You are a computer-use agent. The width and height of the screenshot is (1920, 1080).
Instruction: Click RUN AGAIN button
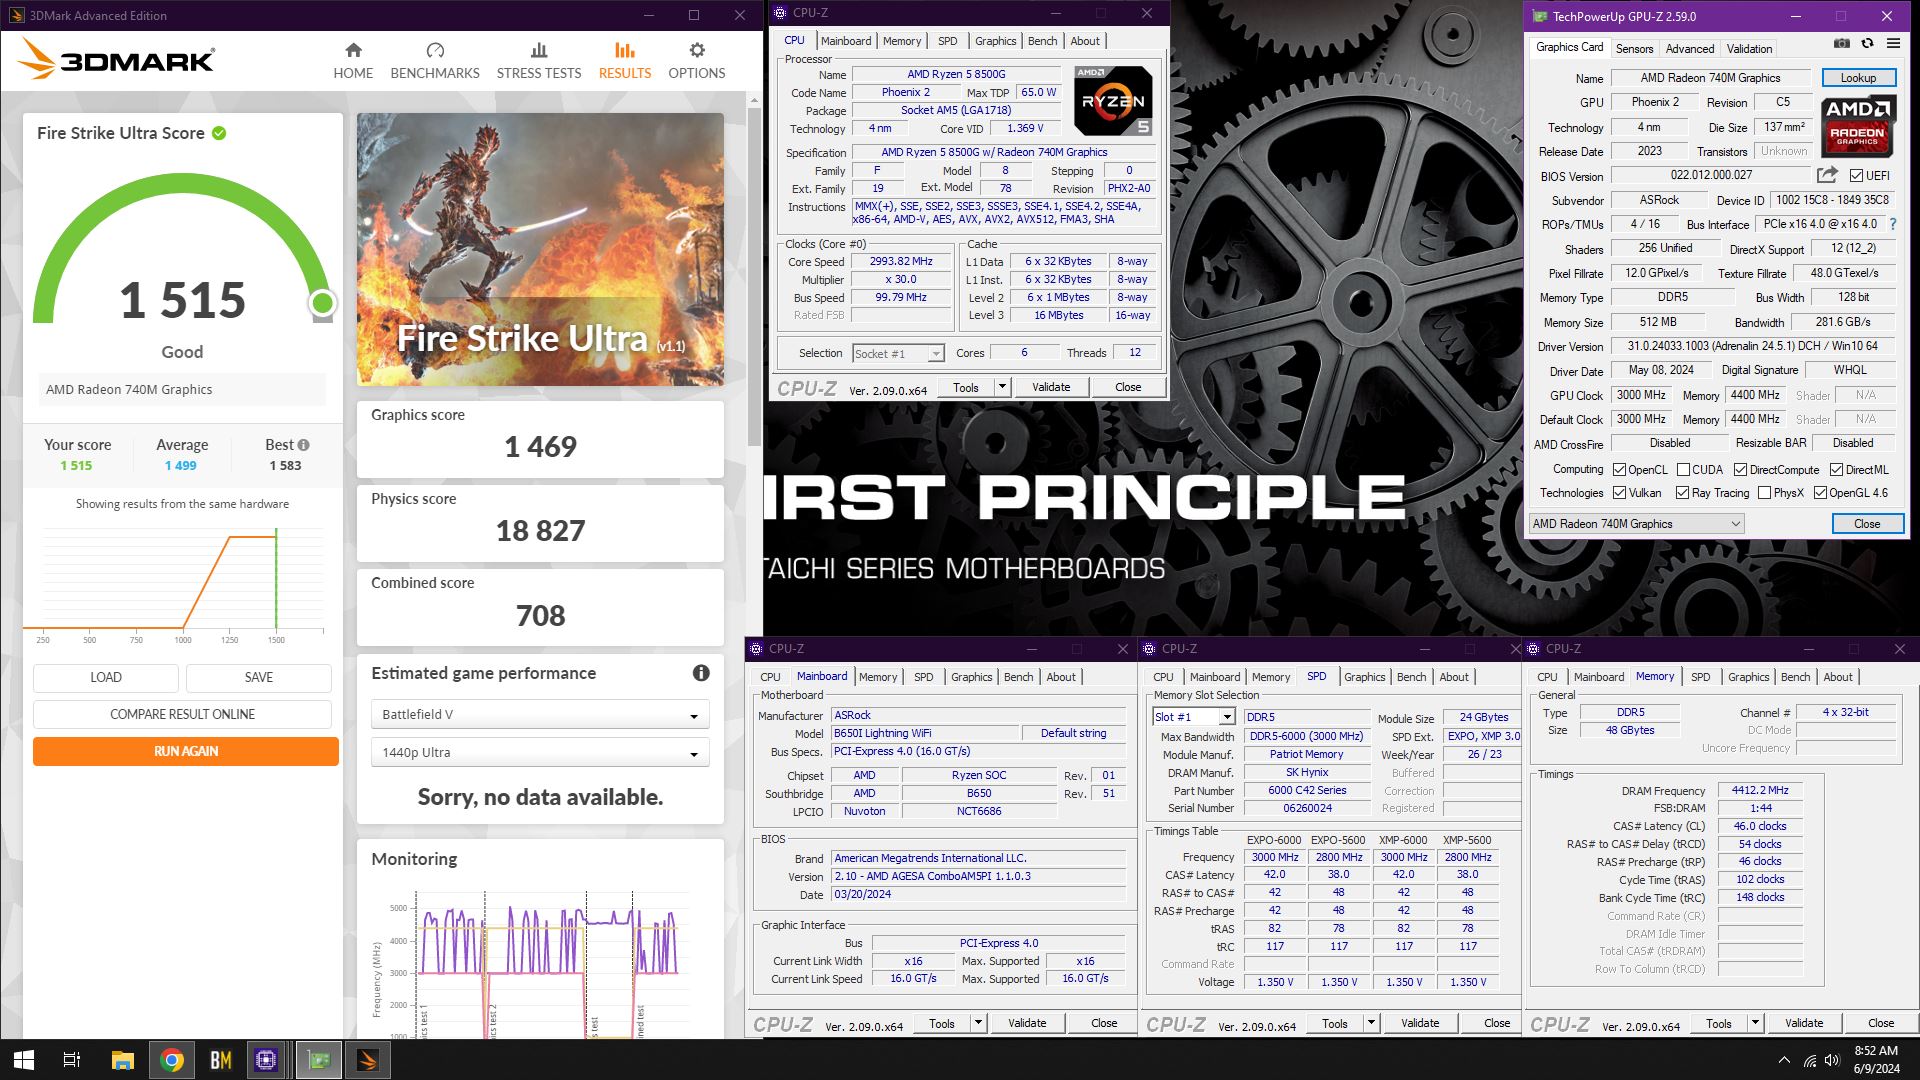point(186,751)
